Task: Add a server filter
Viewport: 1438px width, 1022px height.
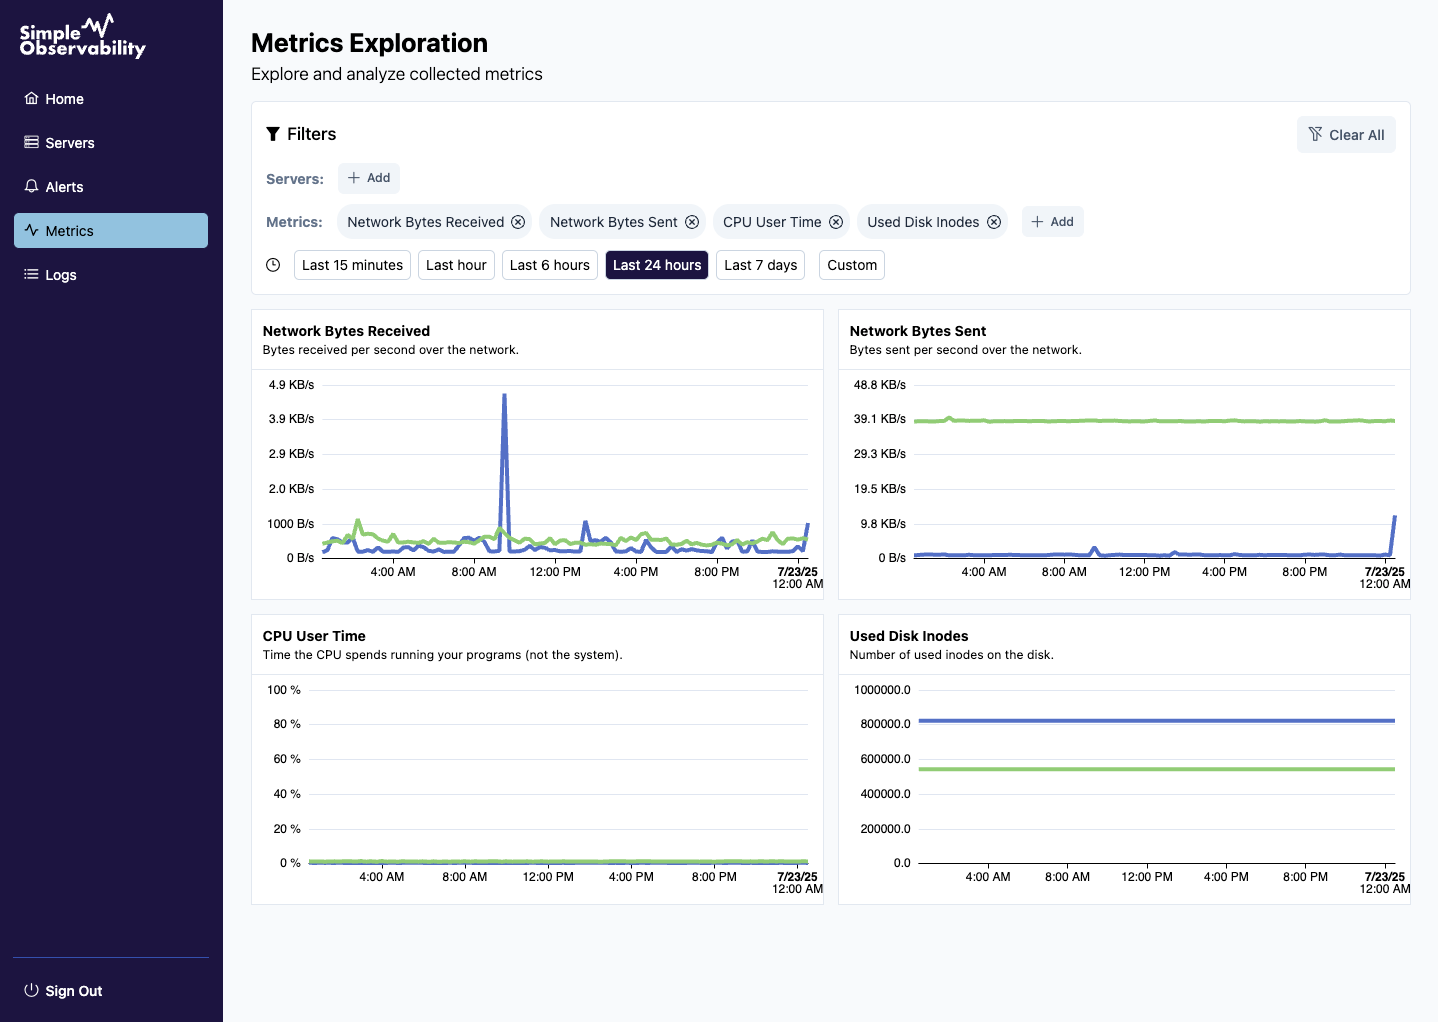Action: pyautogui.click(x=369, y=178)
